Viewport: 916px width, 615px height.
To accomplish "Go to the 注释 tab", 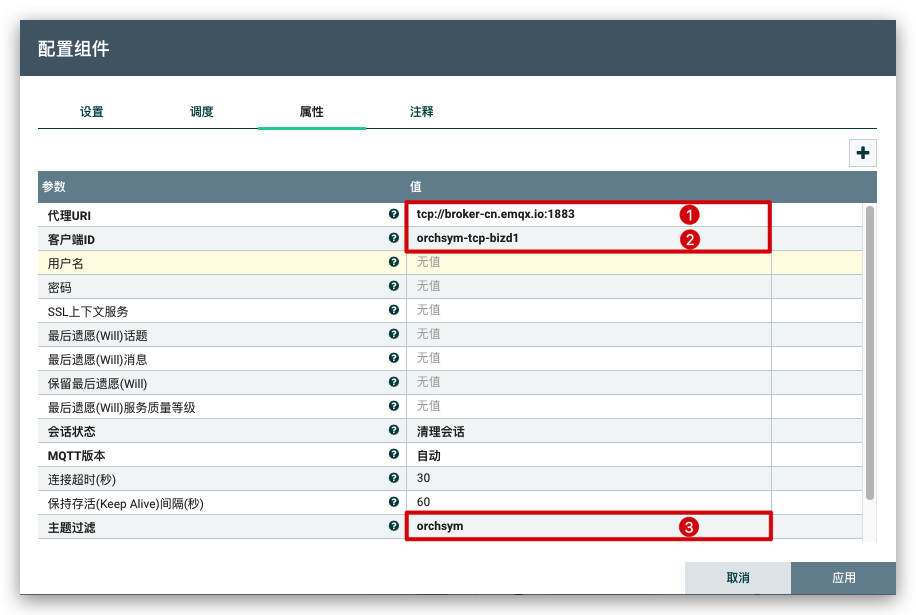I will tap(421, 112).
